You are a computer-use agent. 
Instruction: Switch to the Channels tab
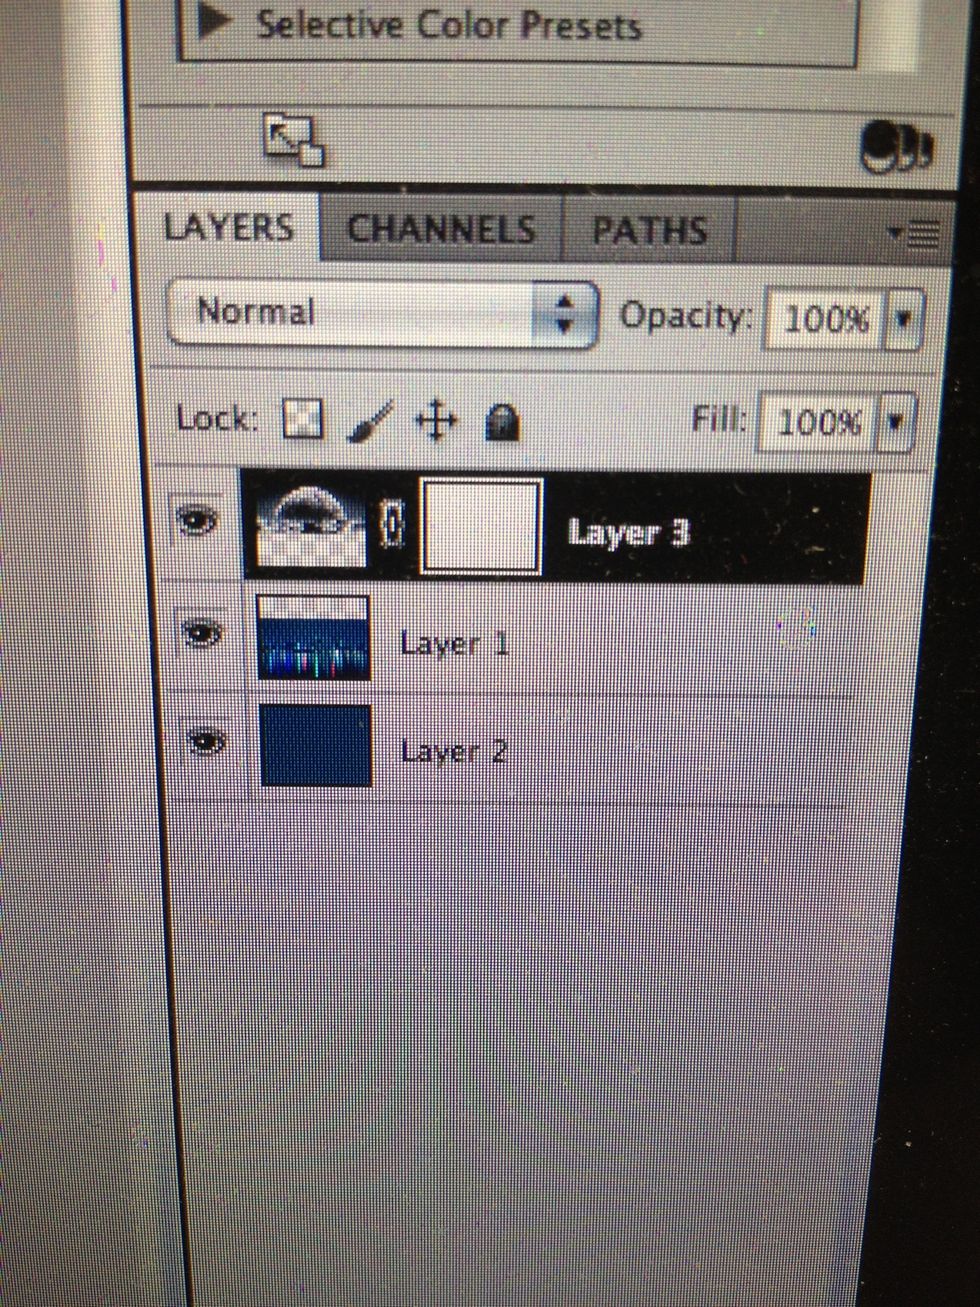tap(442, 229)
